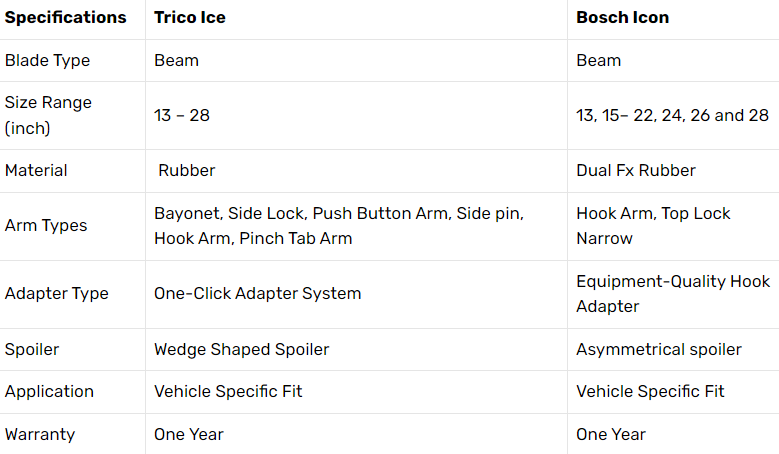Click the Adapter Type row label
779x454 pixels.
coord(57,294)
